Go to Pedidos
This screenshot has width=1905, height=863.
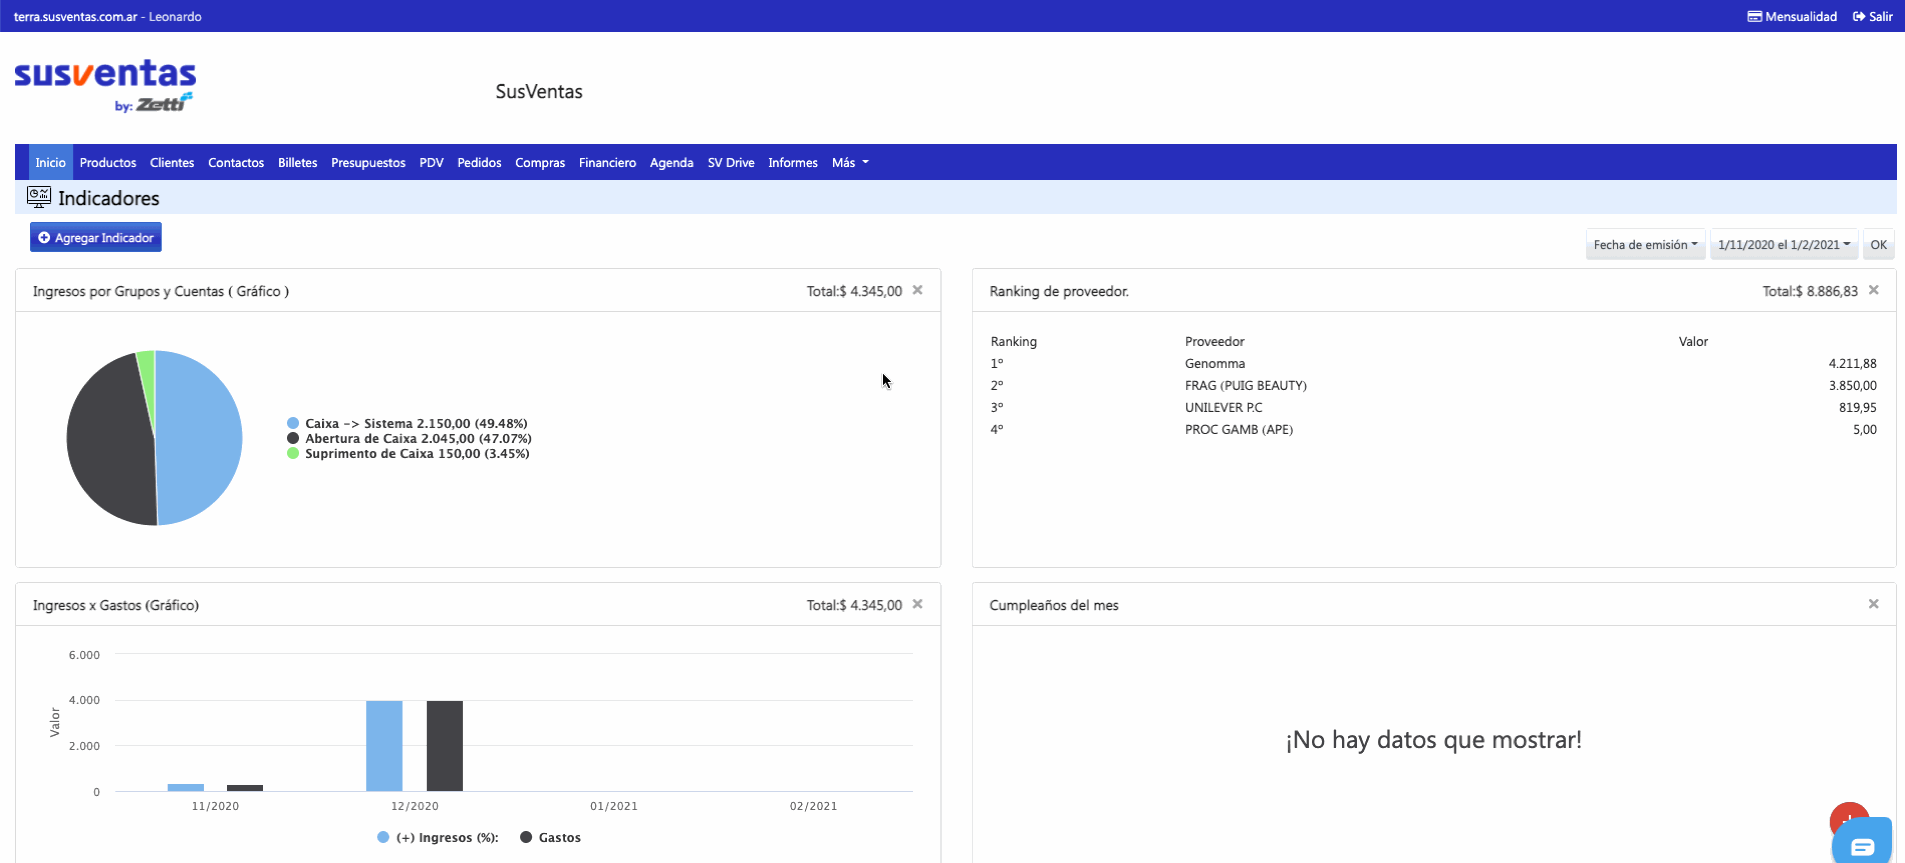click(x=479, y=162)
